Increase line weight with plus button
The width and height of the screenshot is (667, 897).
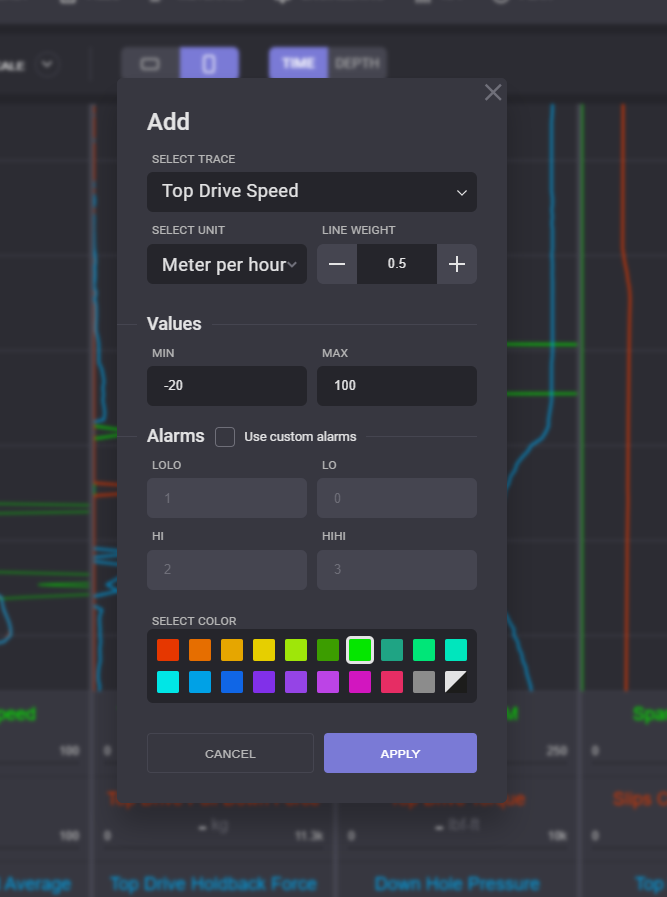457,264
